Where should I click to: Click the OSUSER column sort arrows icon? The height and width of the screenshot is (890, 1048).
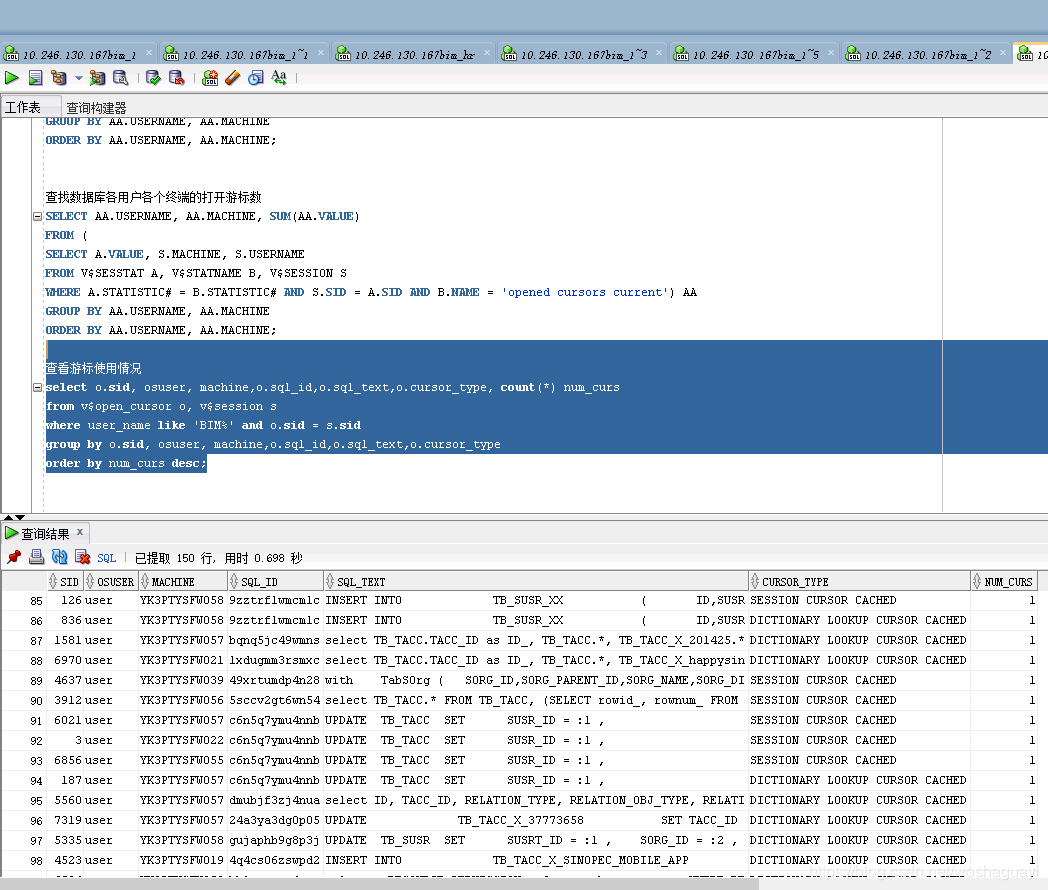pyautogui.click(x=90, y=581)
